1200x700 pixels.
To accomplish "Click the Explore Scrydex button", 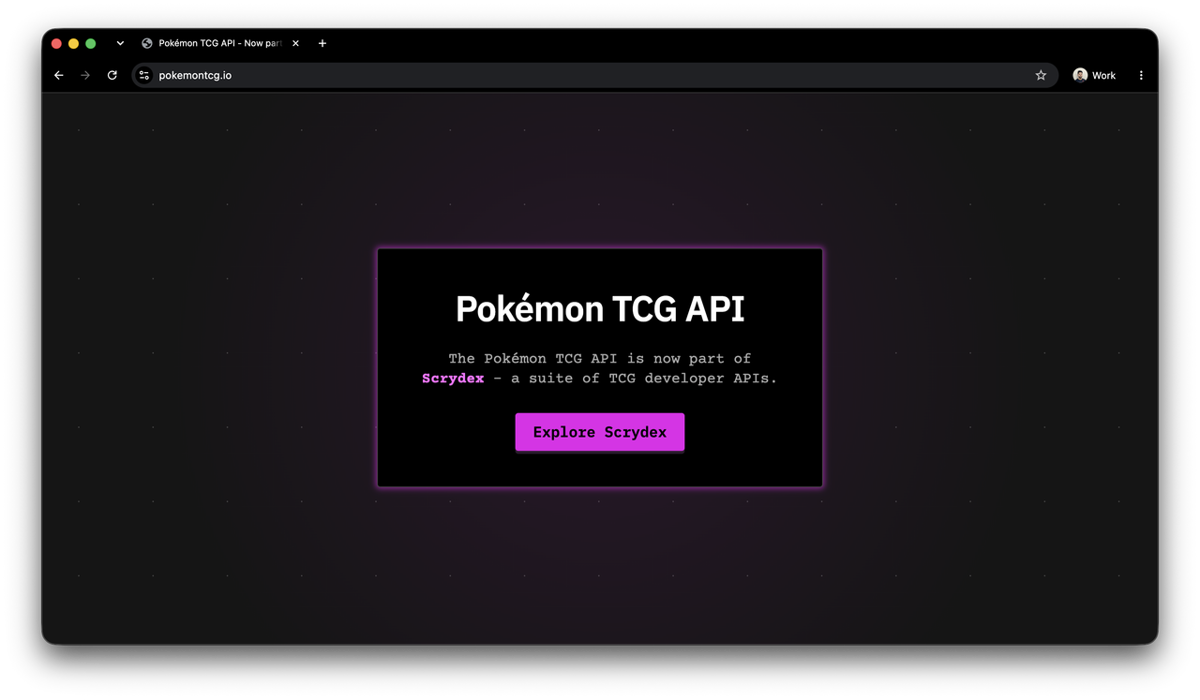I will tap(600, 432).
